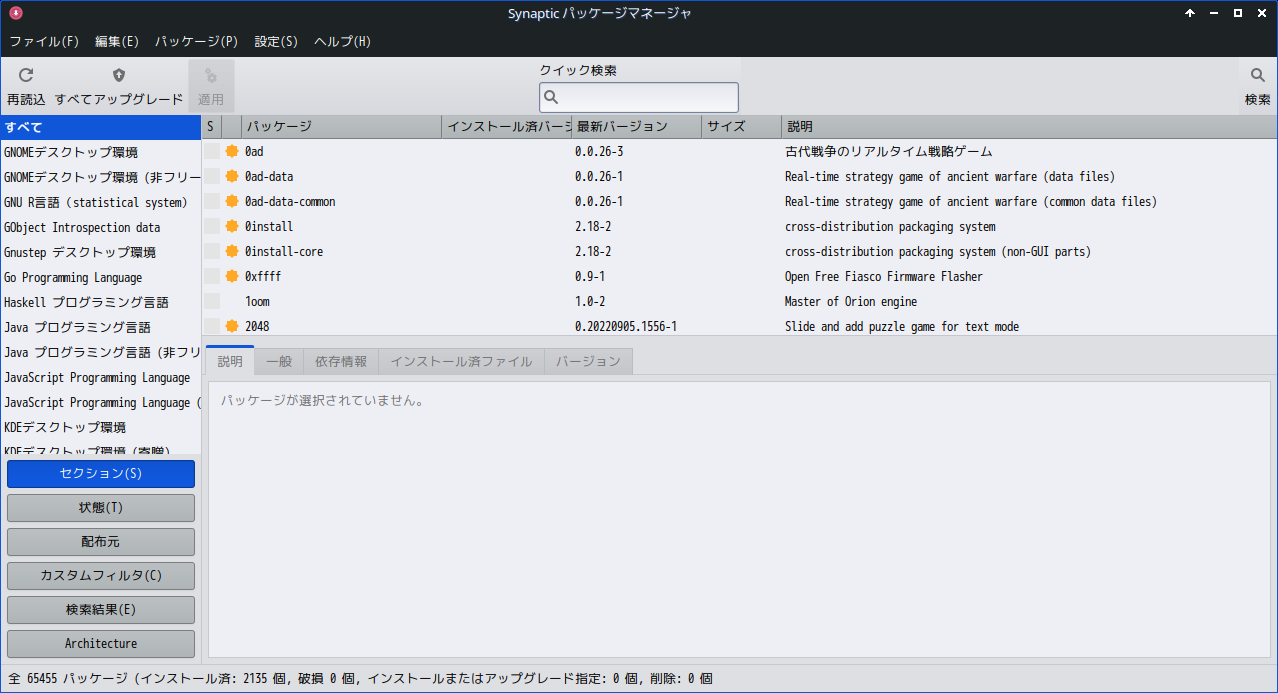Click the Synaptic window app icon
This screenshot has width=1278, height=693.
pyautogui.click(x=15, y=13)
